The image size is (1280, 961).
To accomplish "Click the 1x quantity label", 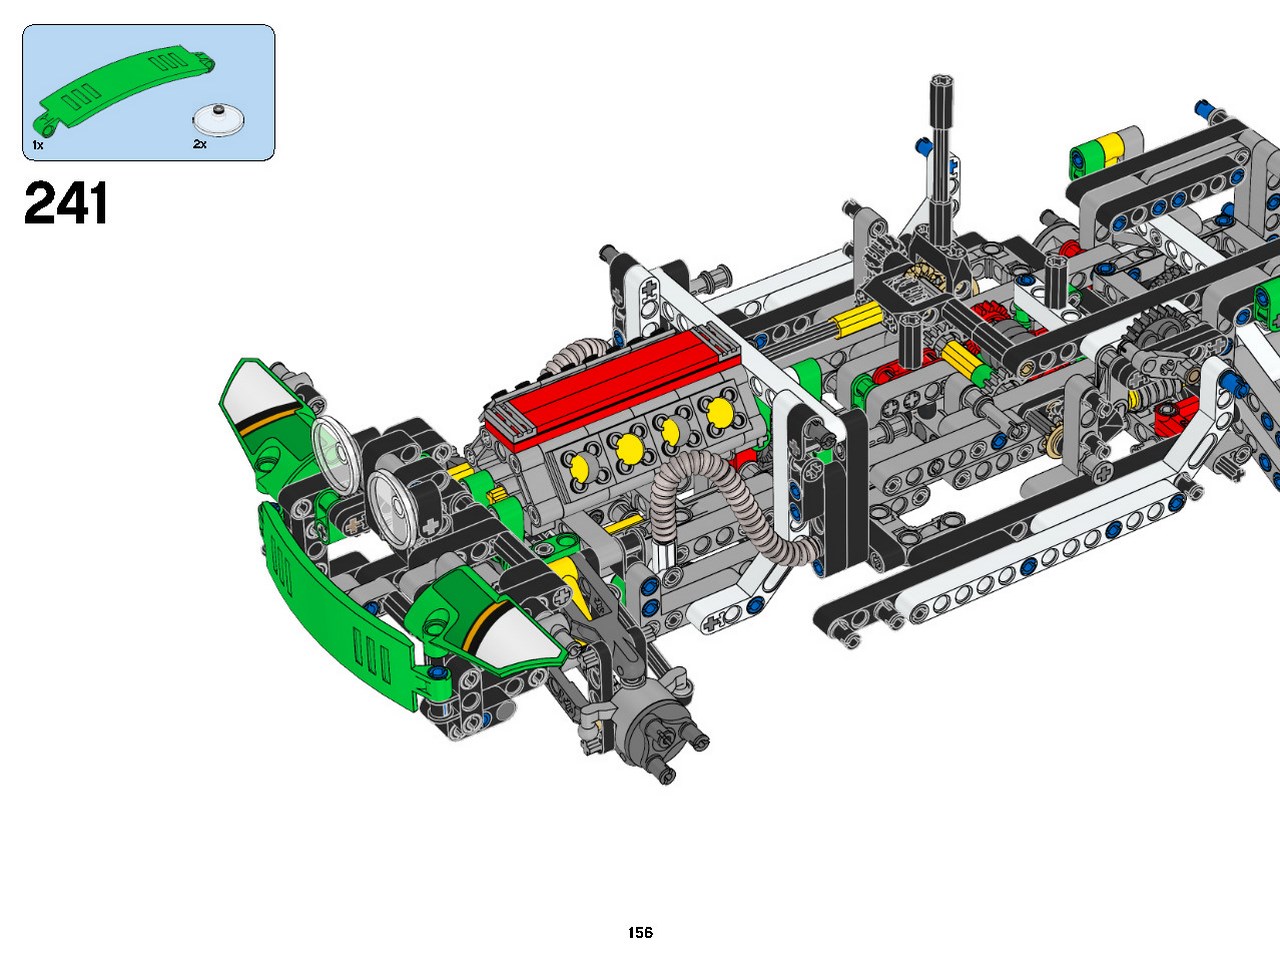I will tap(37, 145).
